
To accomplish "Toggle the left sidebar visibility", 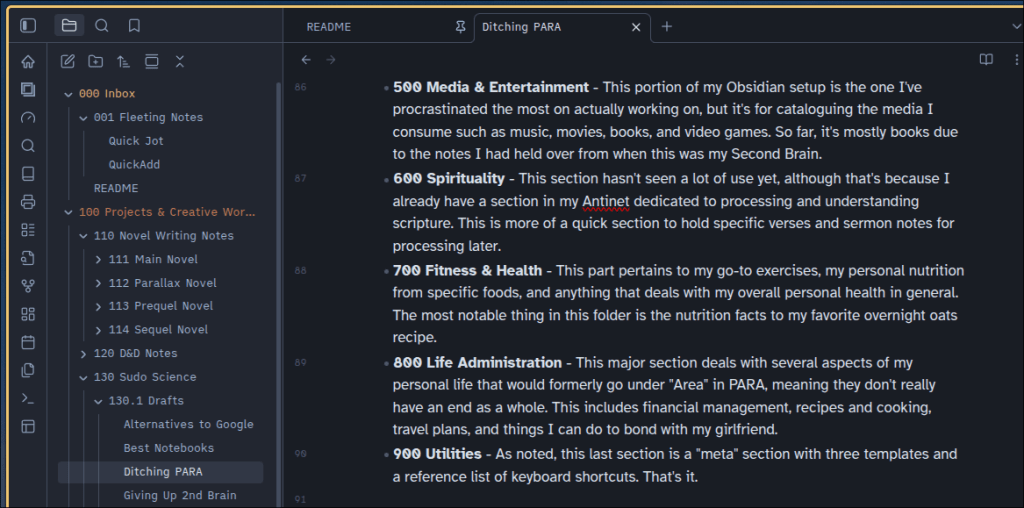I will [x=27, y=26].
